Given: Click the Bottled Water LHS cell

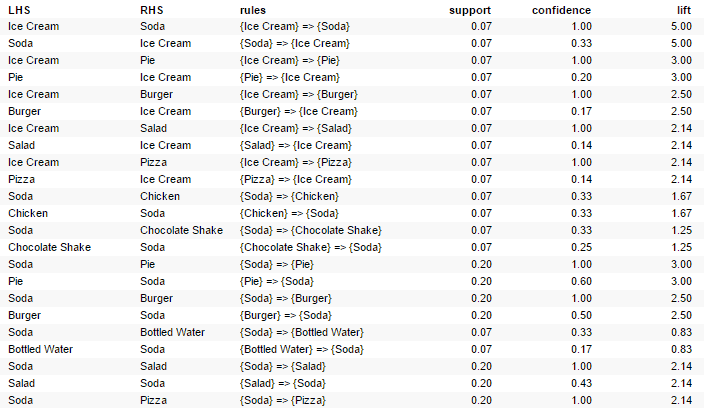Looking at the screenshot, I should (40, 349).
